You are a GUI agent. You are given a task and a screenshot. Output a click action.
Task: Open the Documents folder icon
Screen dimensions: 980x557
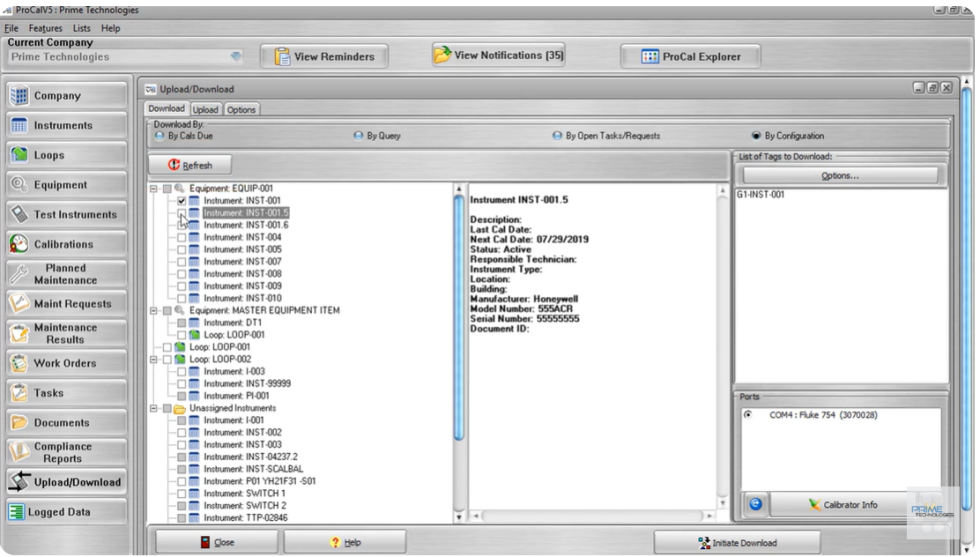point(19,423)
